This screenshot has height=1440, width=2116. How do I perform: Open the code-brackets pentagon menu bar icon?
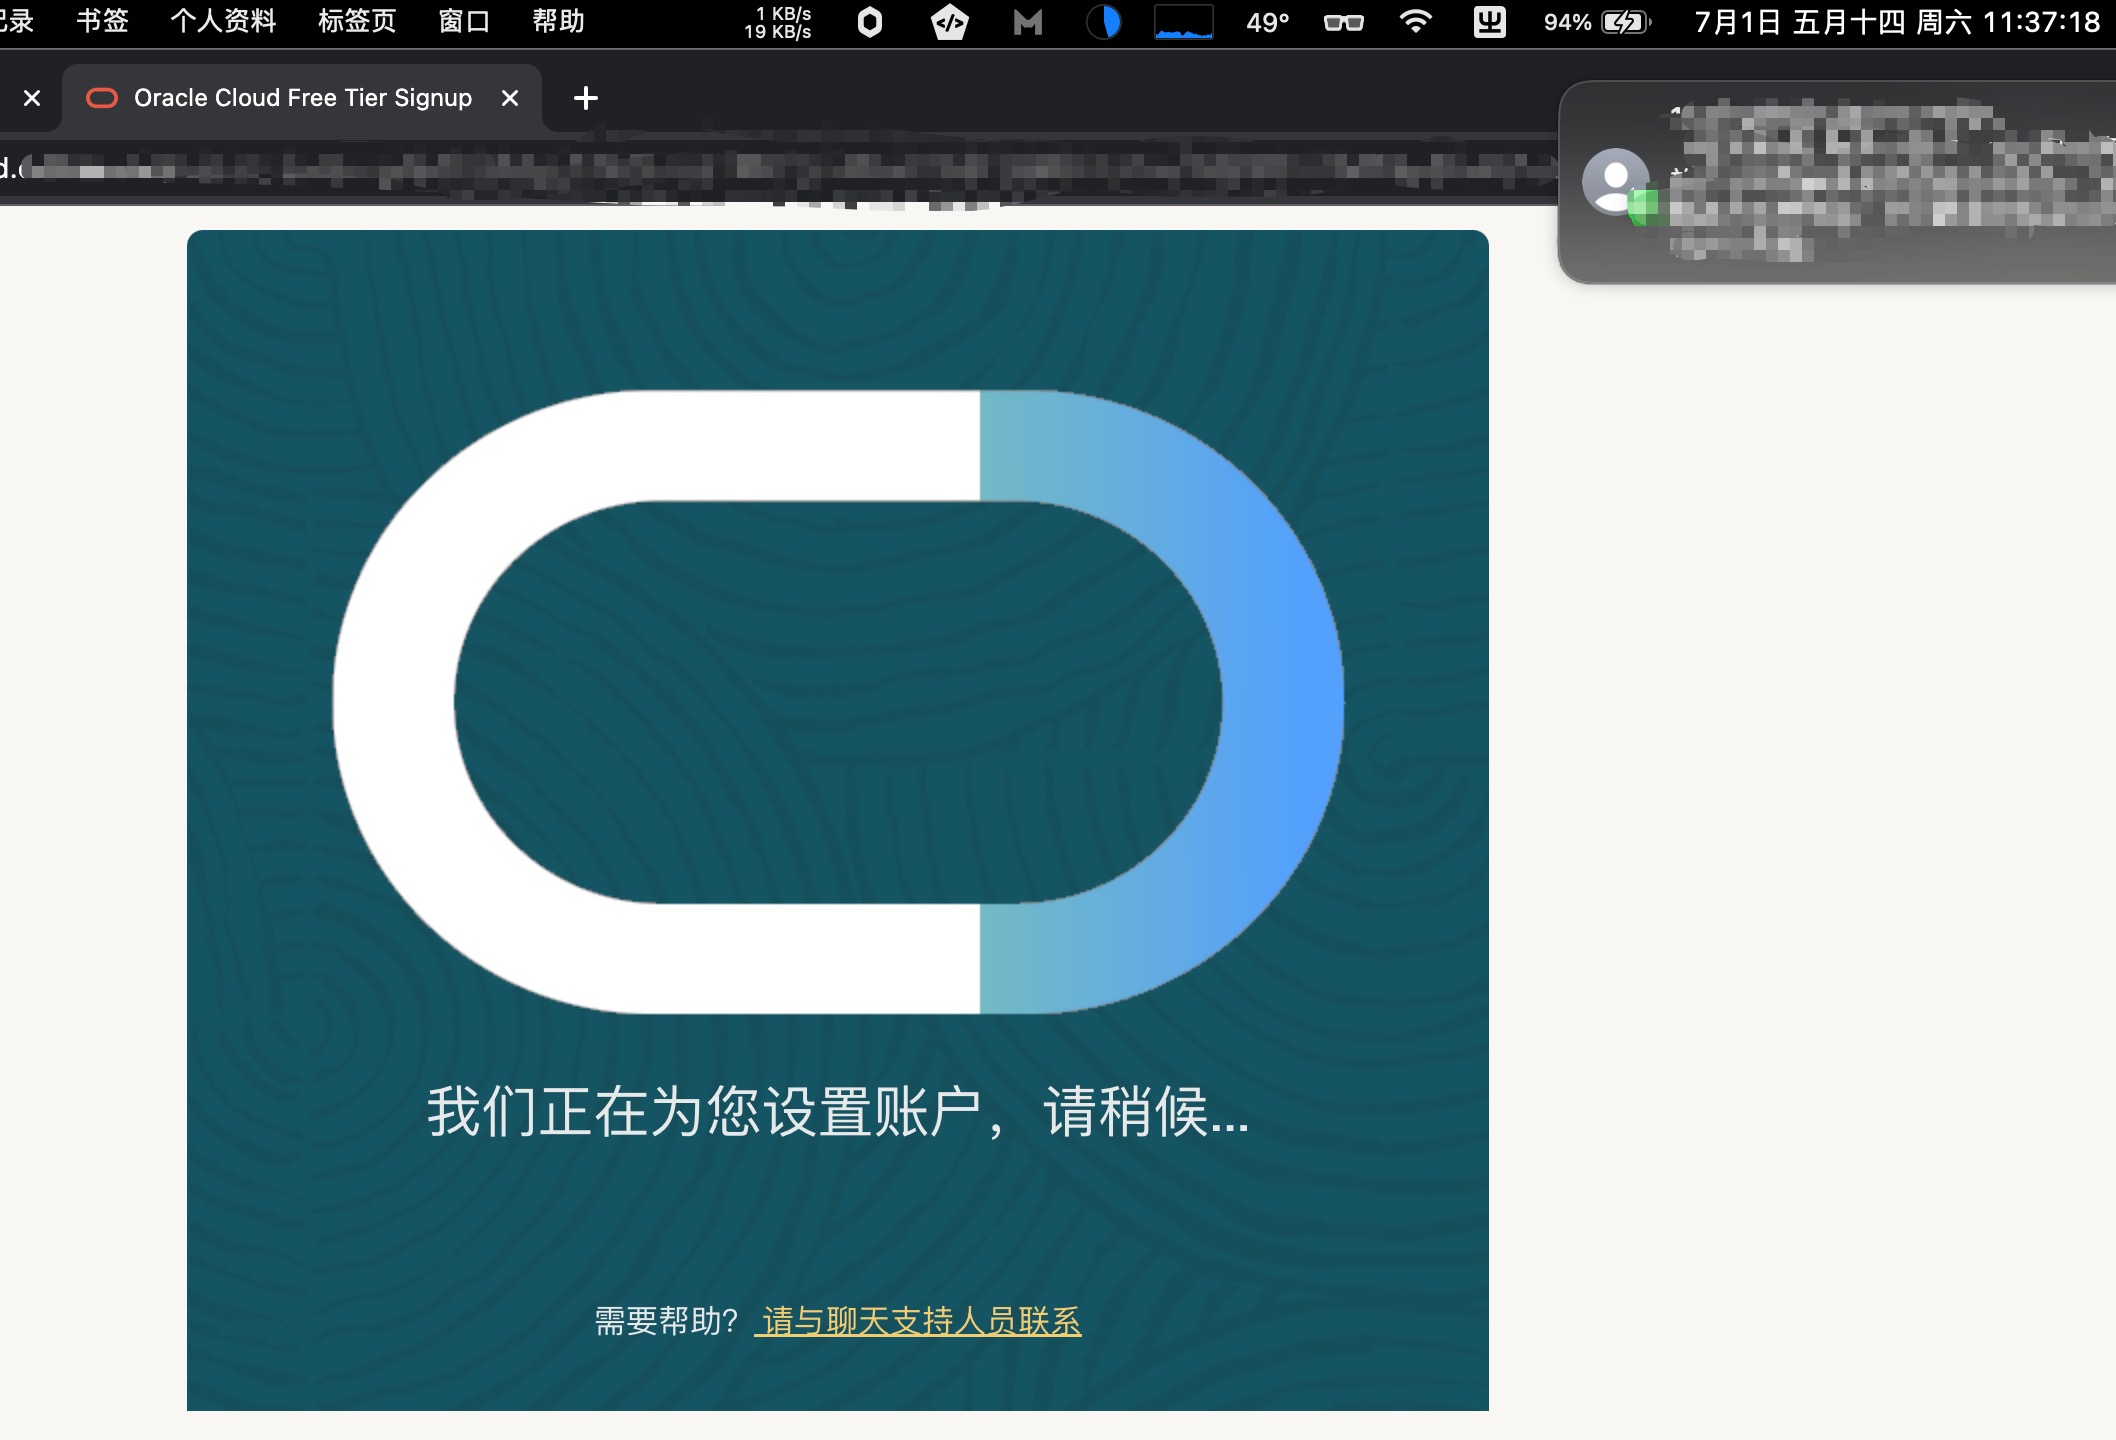point(949,22)
